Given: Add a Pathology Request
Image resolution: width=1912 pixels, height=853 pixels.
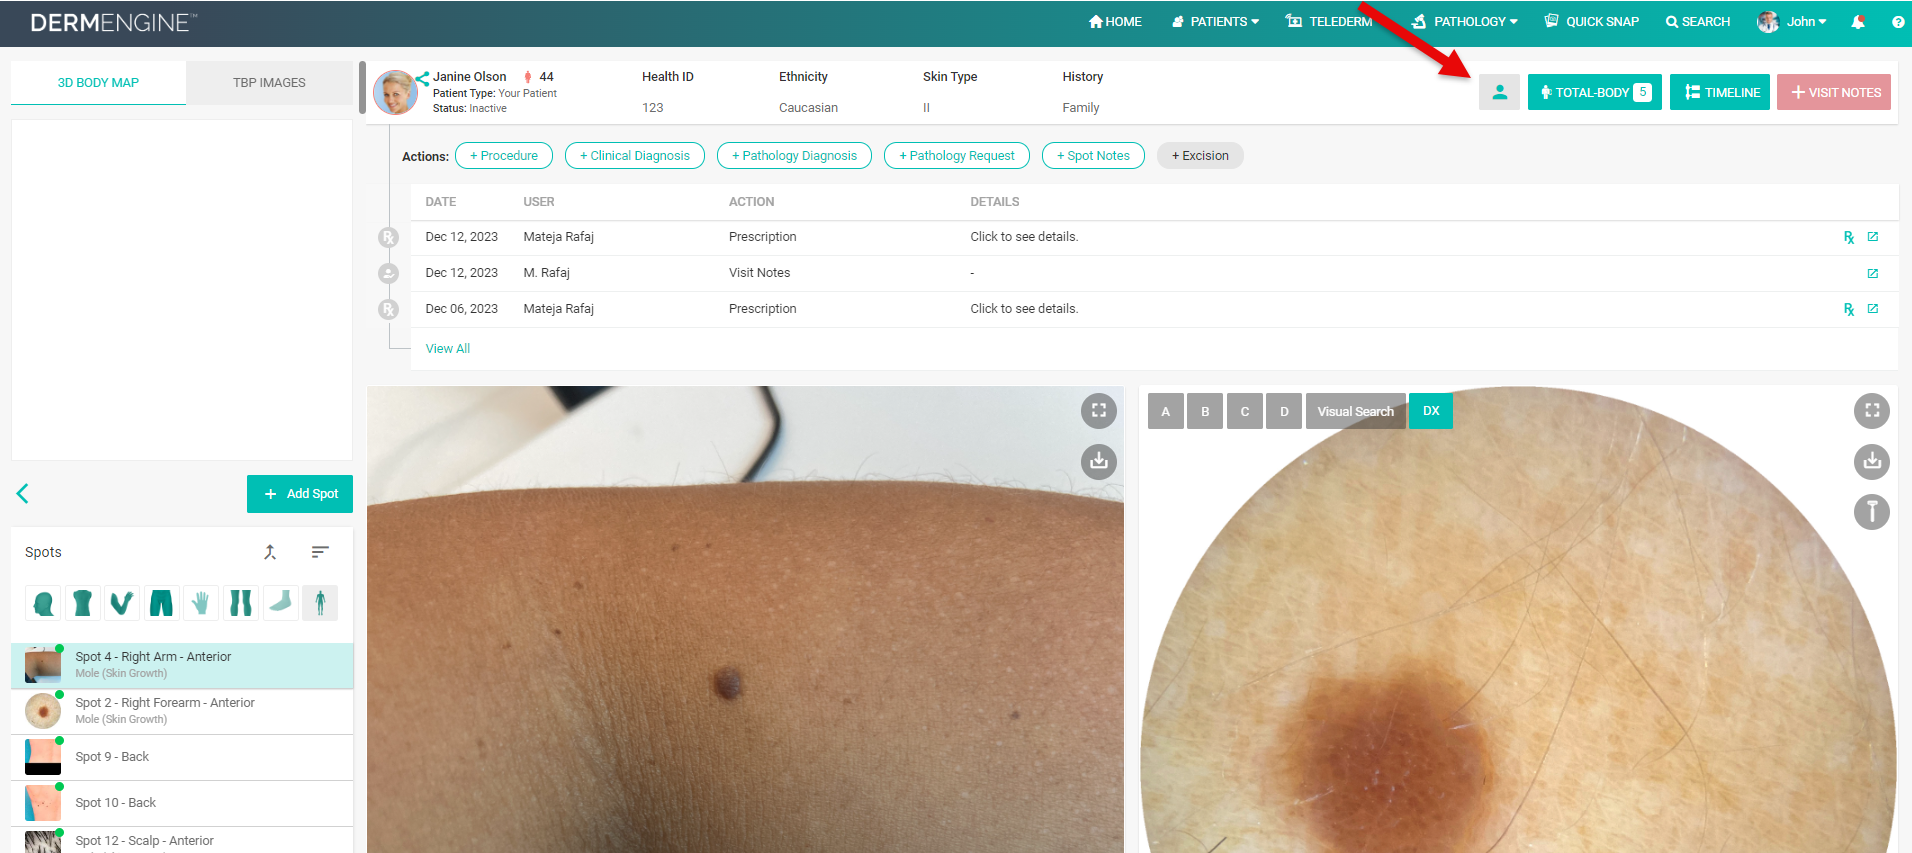Looking at the screenshot, I should [x=957, y=156].
